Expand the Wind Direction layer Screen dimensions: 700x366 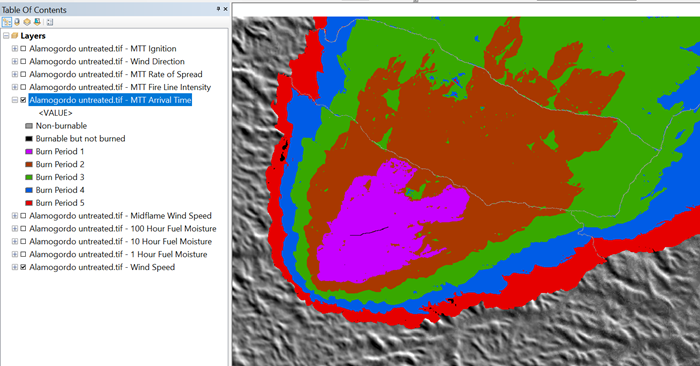click(15, 62)
